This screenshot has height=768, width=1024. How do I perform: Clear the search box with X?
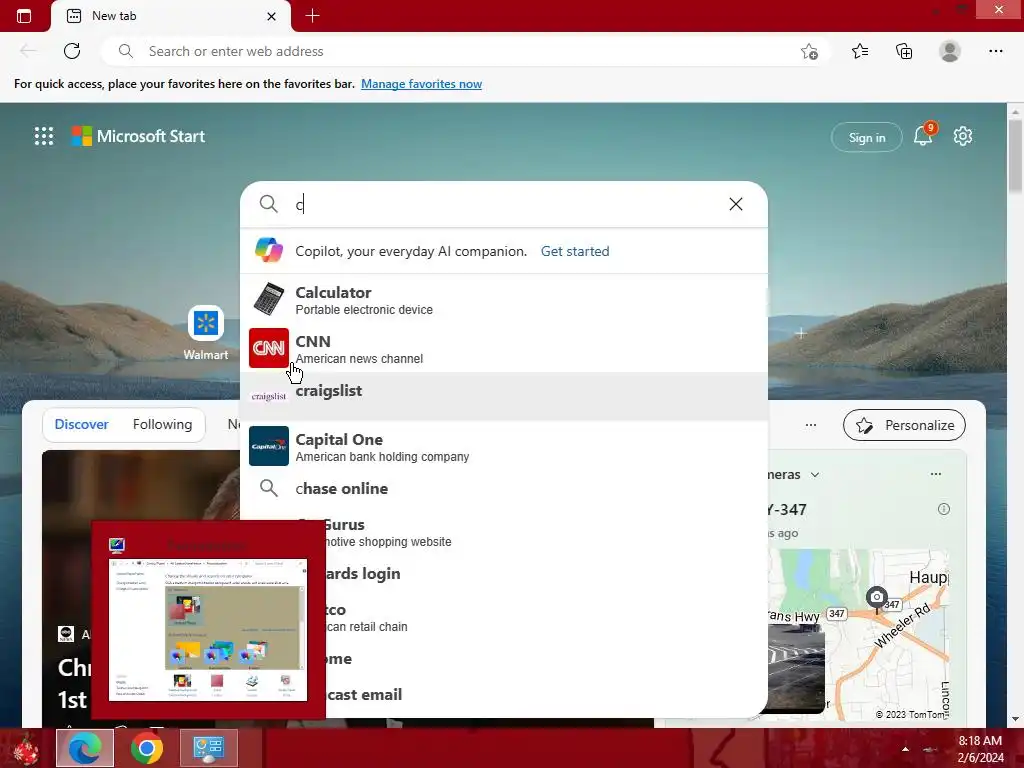pyautogui.click(x=736, y=204)
